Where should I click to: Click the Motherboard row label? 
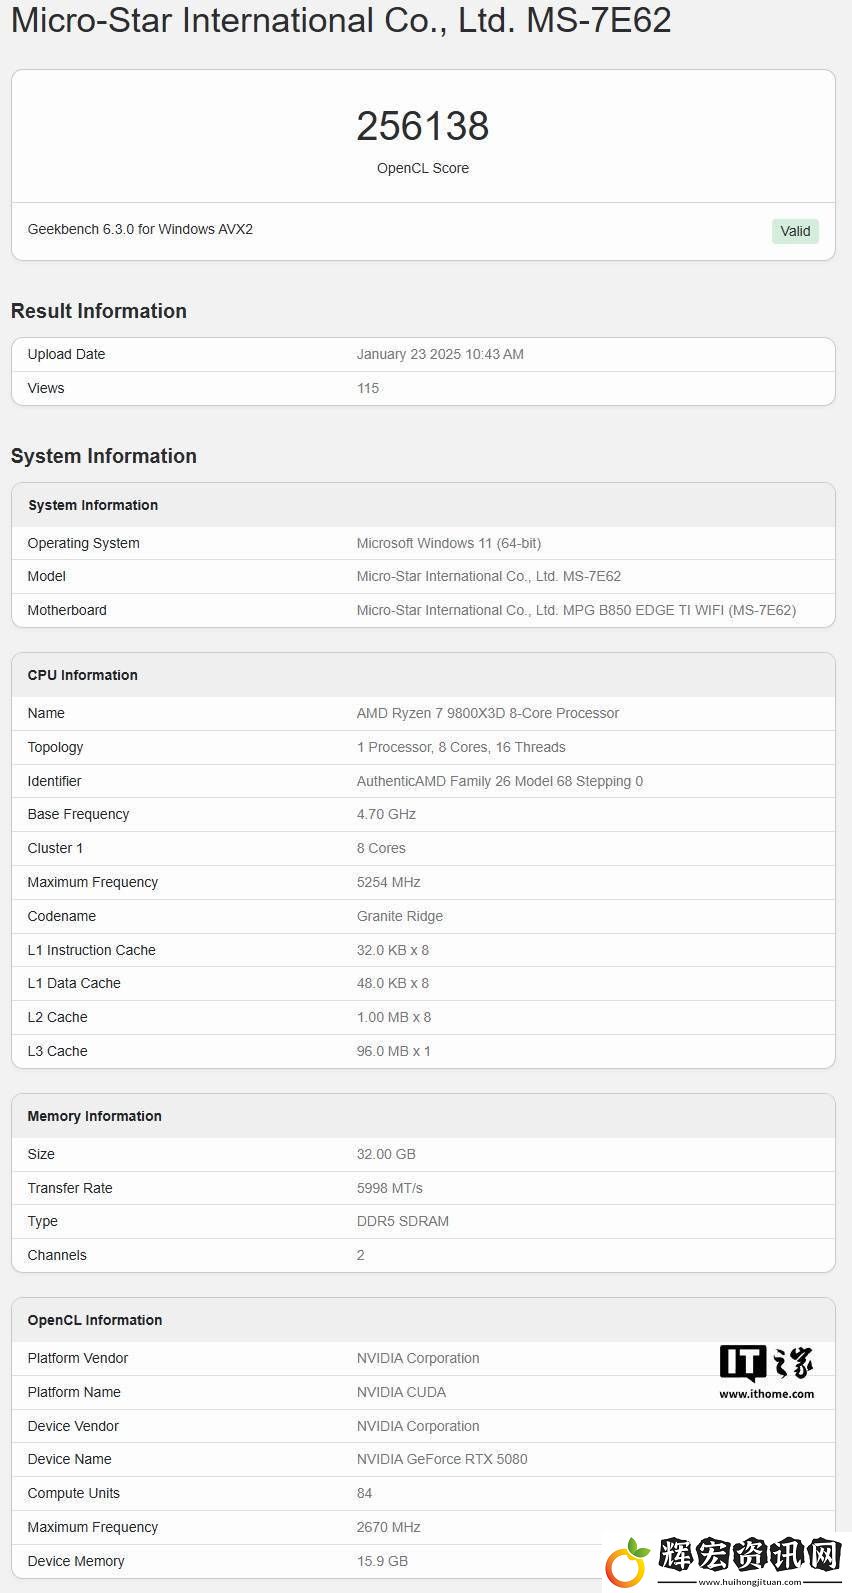pyautogui.click(x=67, y=610)
